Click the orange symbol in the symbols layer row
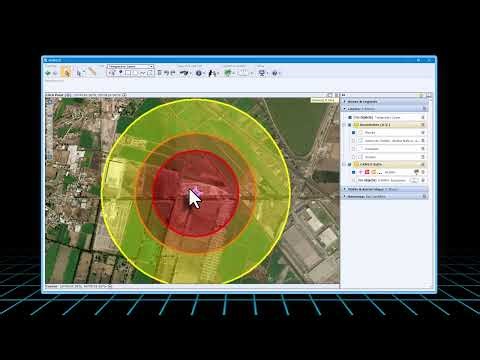This screenshot has height=360, width=480. pos(374,172)
